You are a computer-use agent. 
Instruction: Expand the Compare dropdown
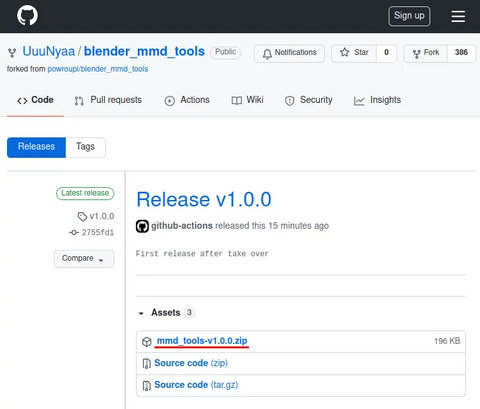click(x=84, y=259)
